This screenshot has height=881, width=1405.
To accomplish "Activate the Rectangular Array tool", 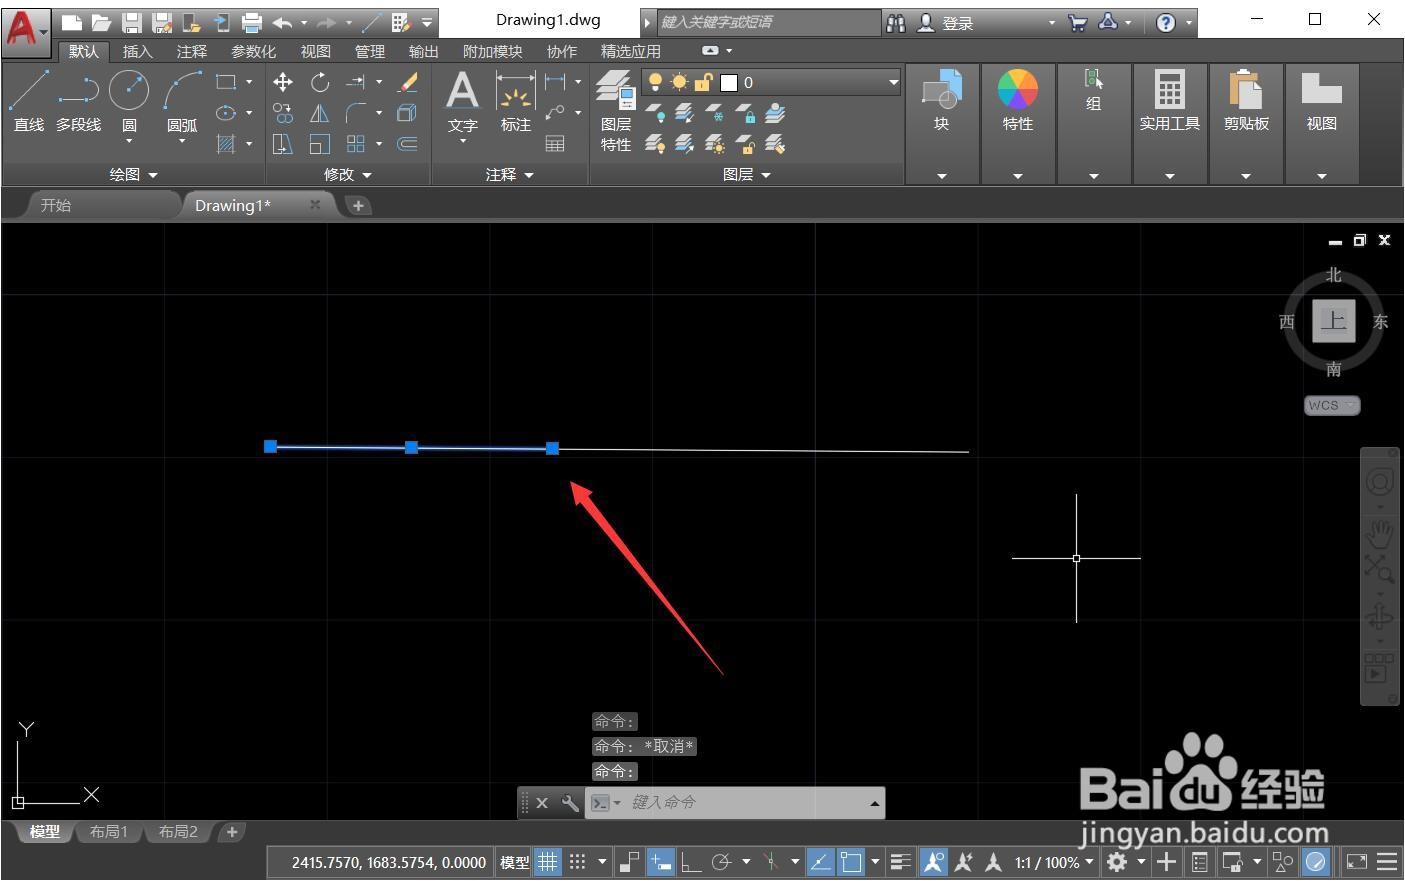I will tap(356, 144).
